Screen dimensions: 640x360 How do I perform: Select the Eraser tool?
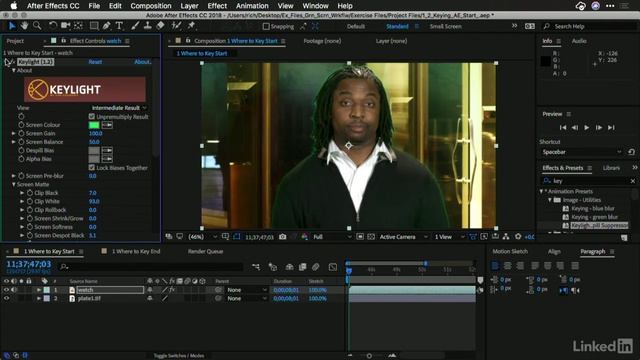click(160, 26)
